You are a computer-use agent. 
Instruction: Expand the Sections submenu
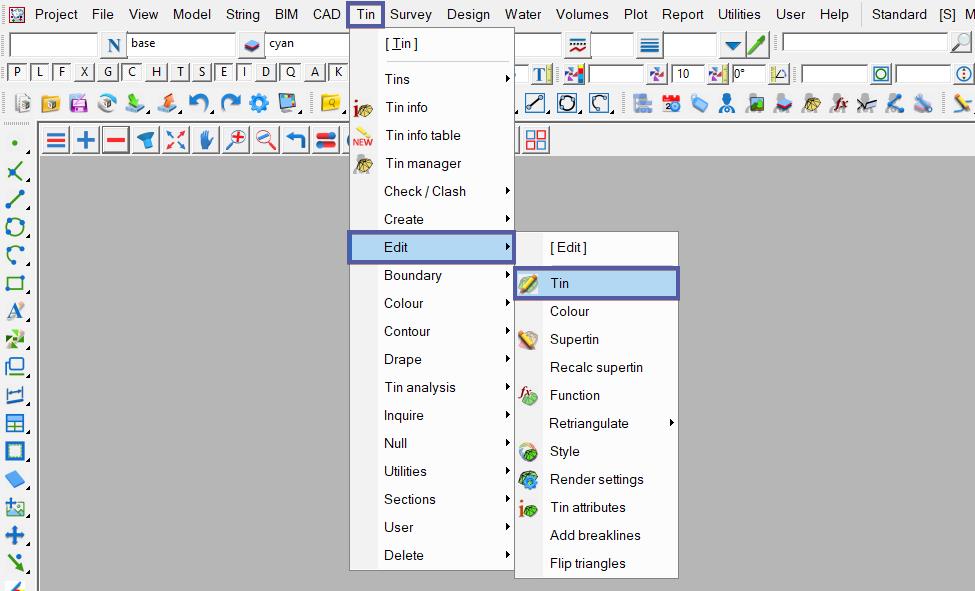click(432, 499)
